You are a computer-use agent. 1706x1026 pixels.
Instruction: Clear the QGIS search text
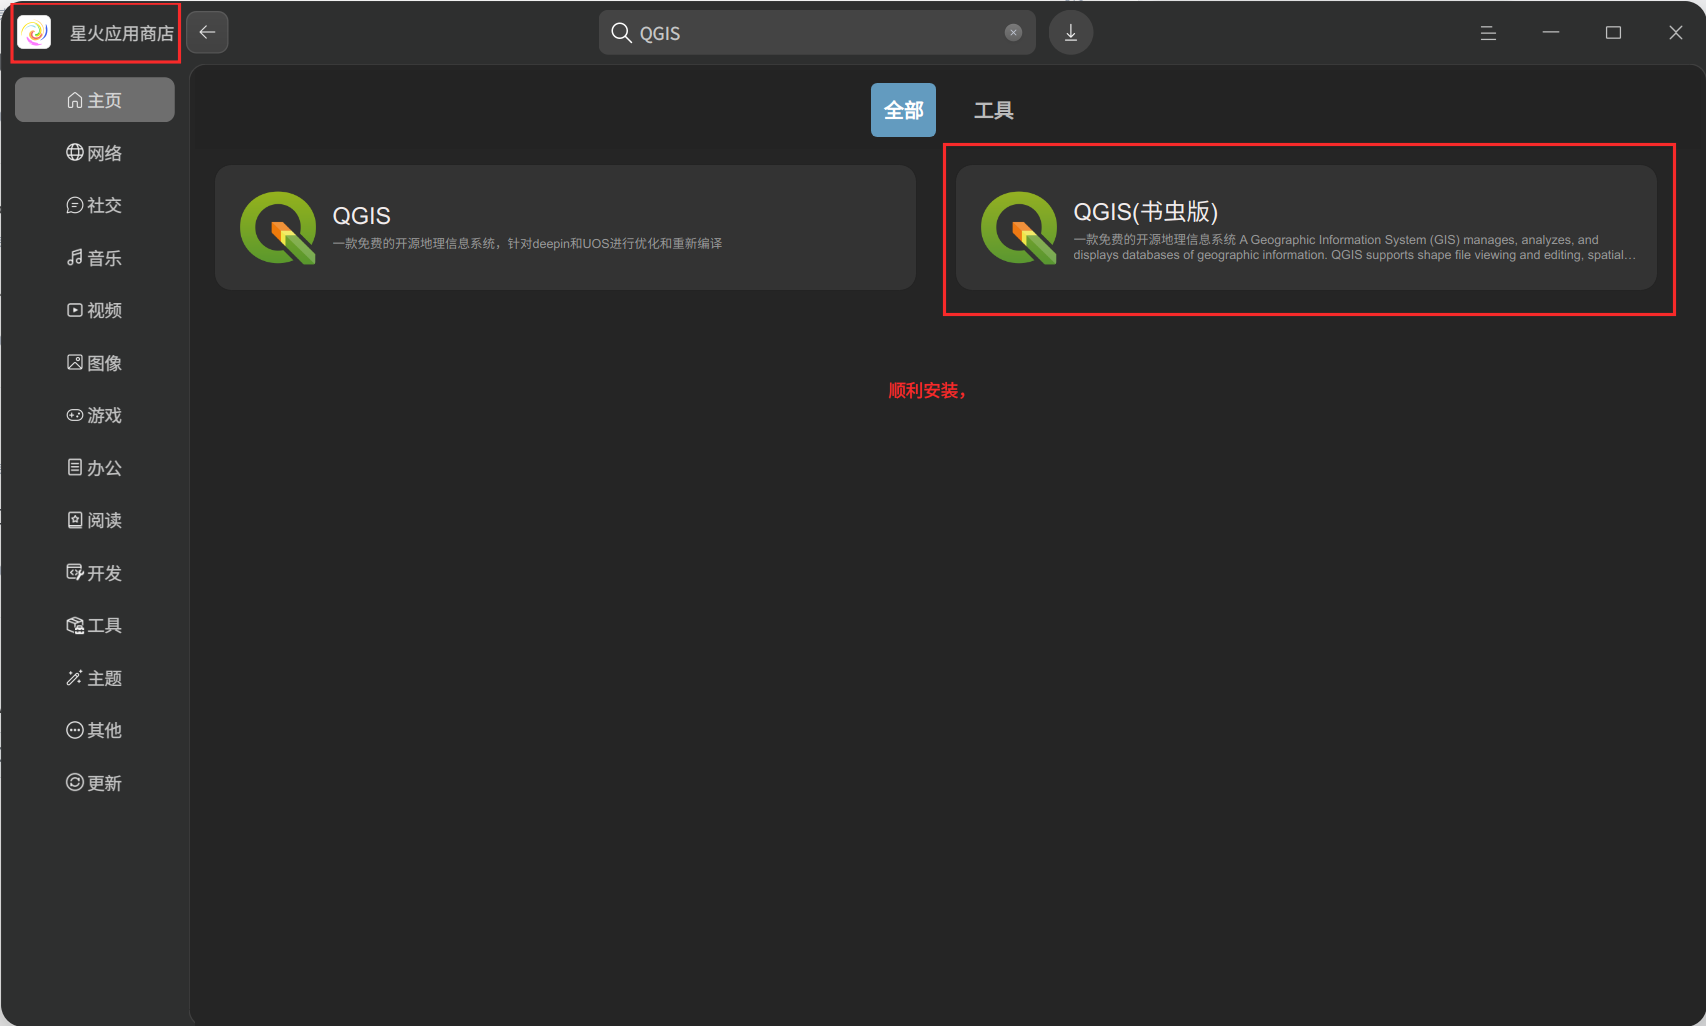click(1013, 33)
